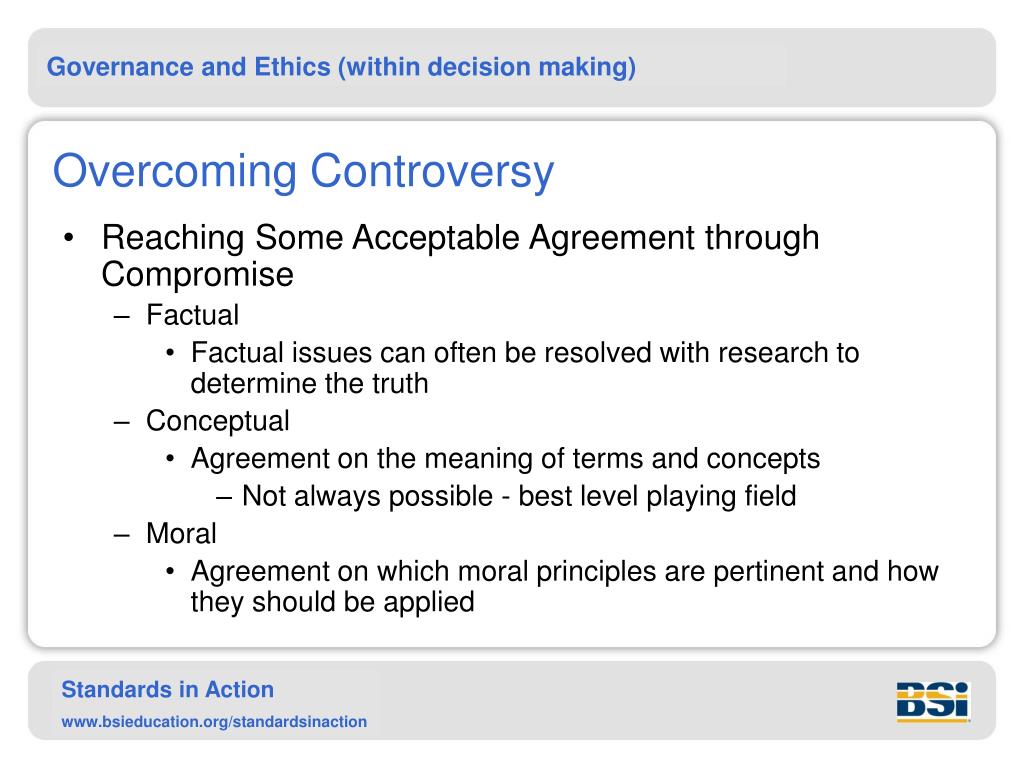Click the determine the truth text

(310, 383)
